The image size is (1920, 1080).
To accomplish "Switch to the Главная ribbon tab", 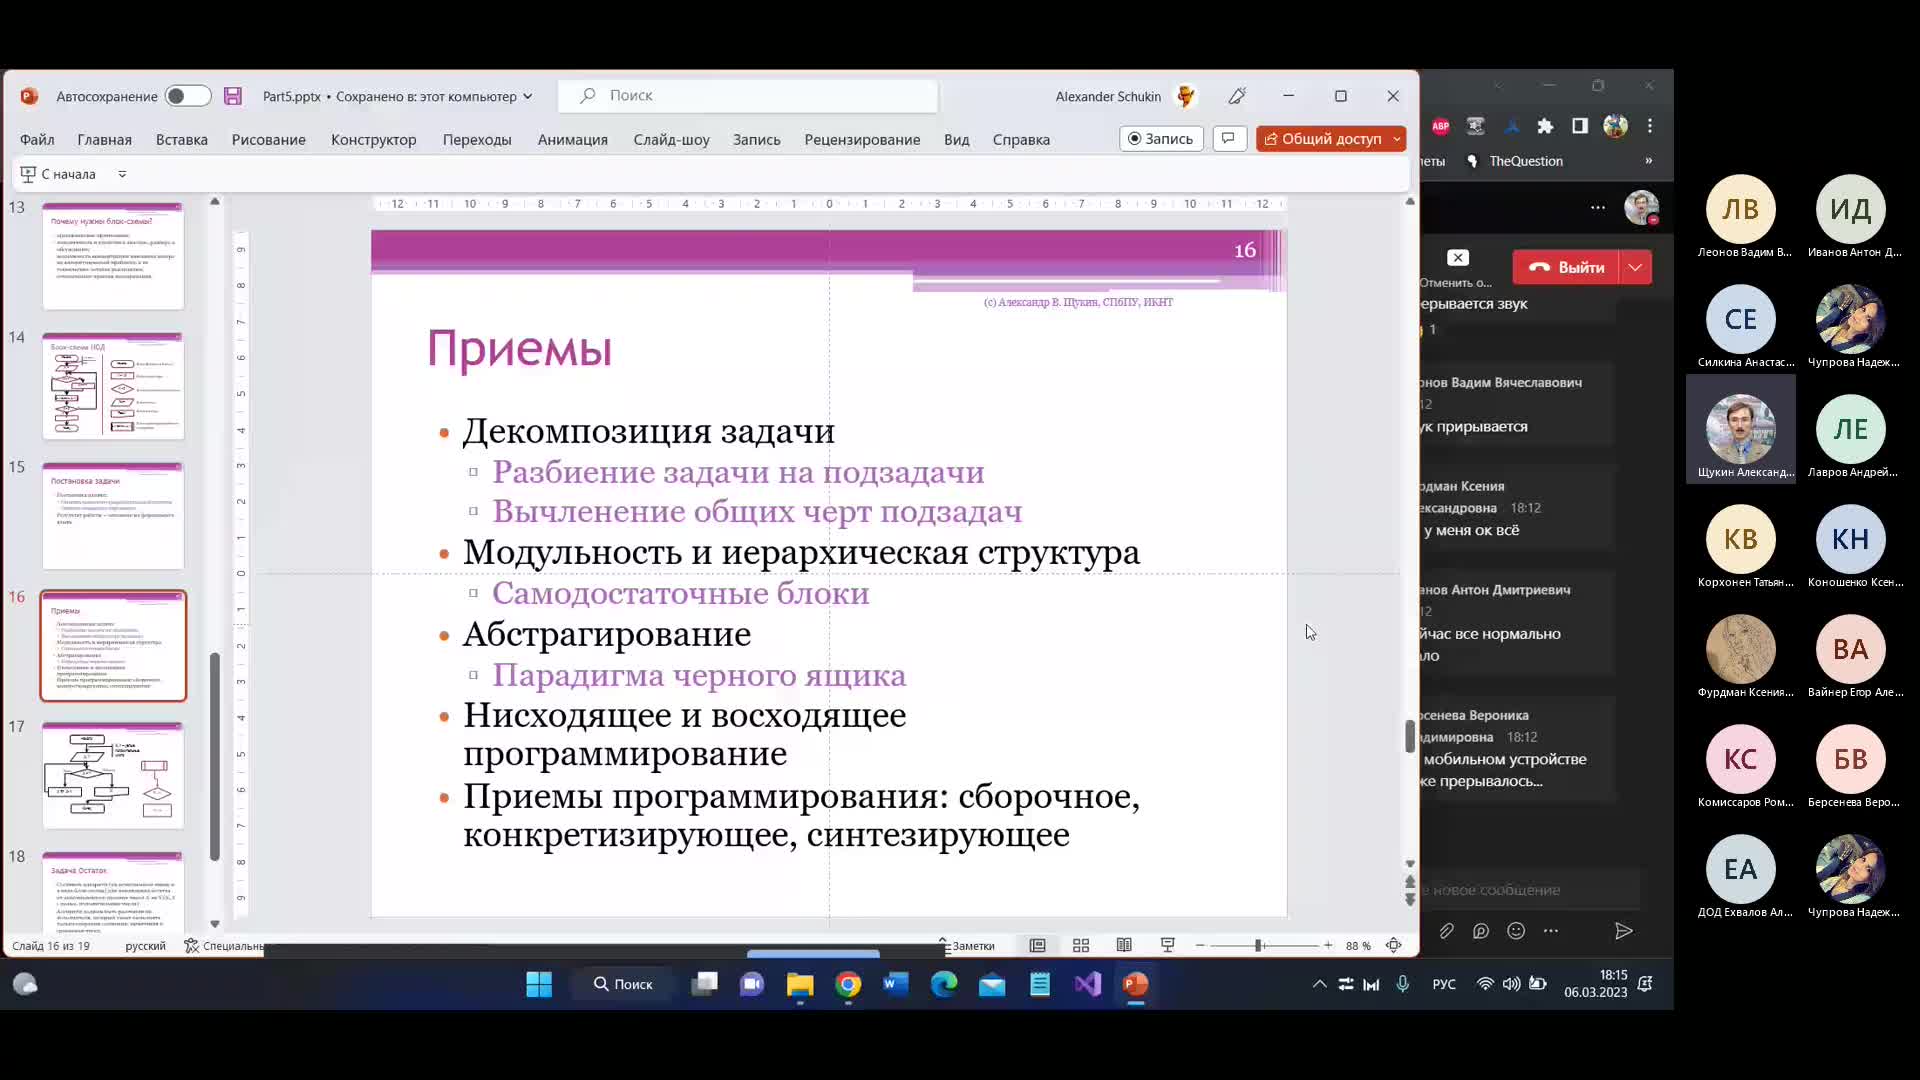I will click(105, 140).
